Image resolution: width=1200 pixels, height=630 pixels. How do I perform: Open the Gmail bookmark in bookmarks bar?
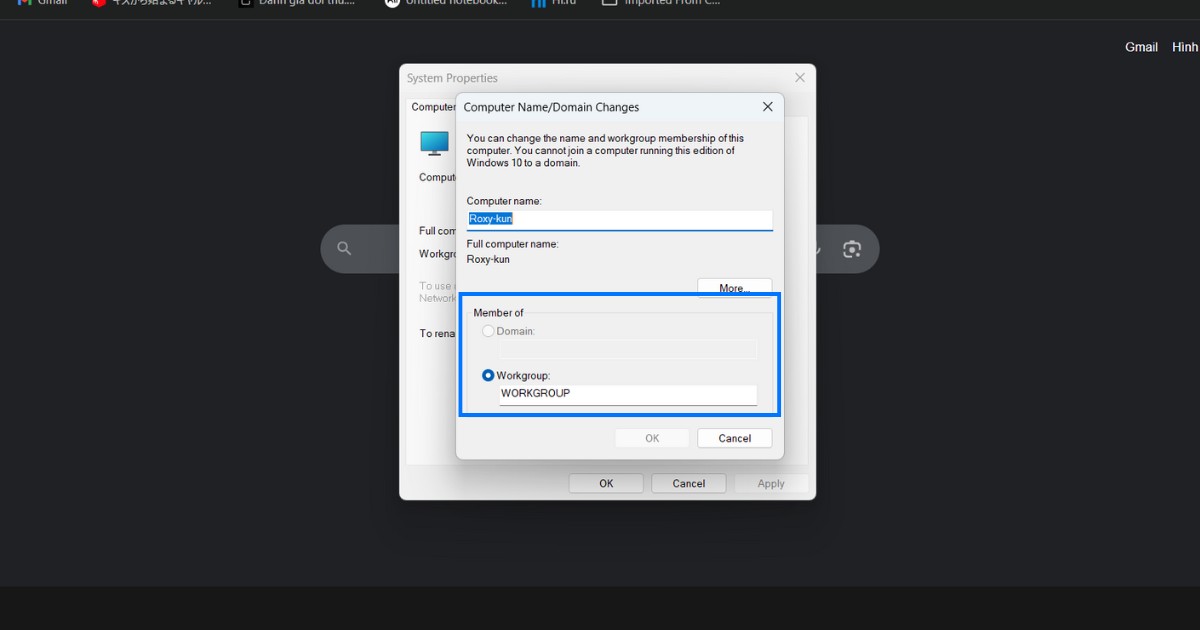[x=42, y=3]
